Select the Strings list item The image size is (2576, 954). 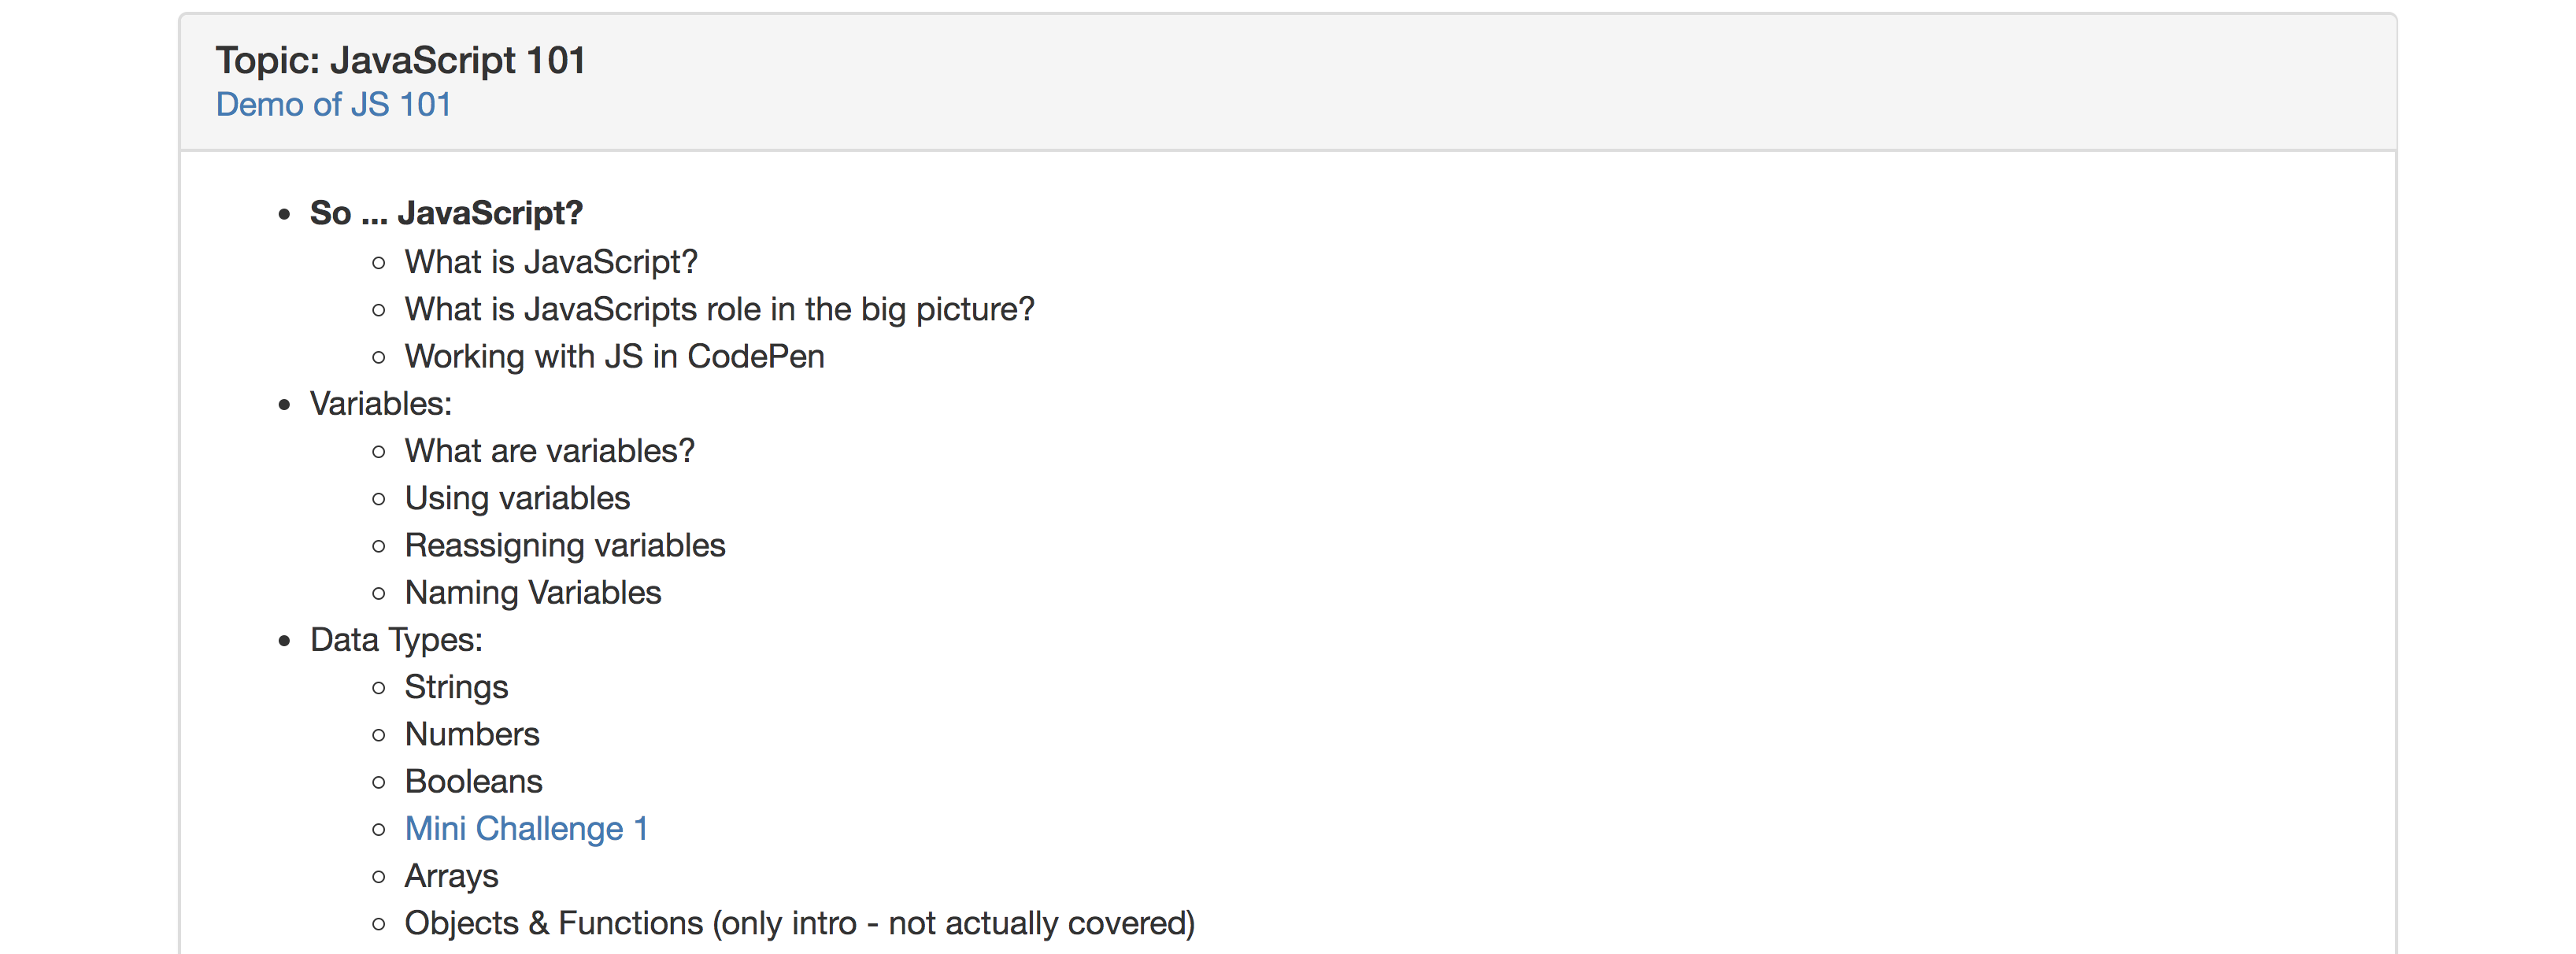456,687
